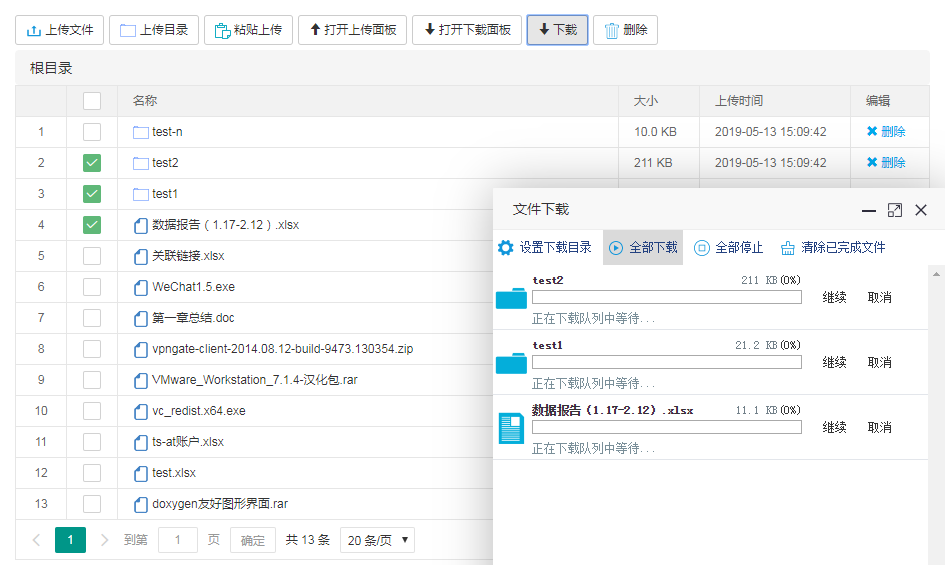Screen dimensions: 945x565
Task: Check the 关联链接.xlsx row checkbox
Action: tap(92, 256)
